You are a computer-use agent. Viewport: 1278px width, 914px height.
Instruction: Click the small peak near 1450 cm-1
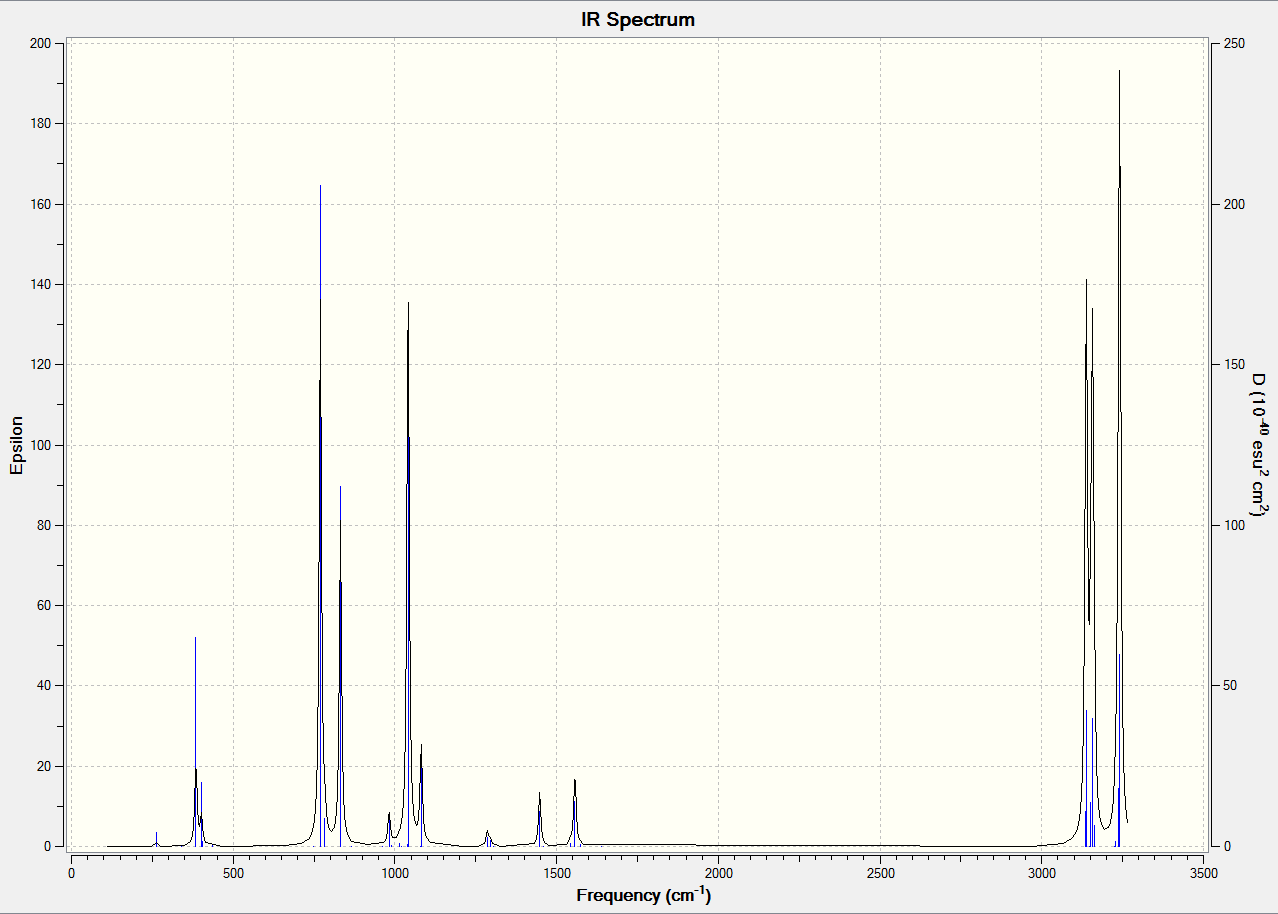coord(539,819)
